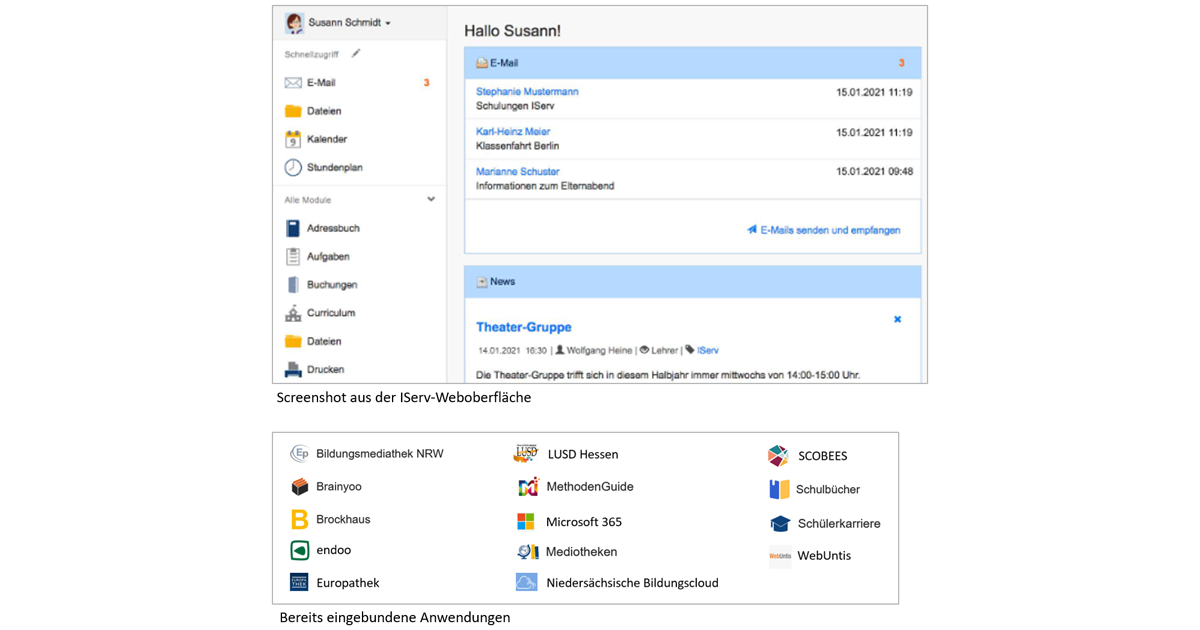Select Kalender label in sidebar

tap(327, 139)
